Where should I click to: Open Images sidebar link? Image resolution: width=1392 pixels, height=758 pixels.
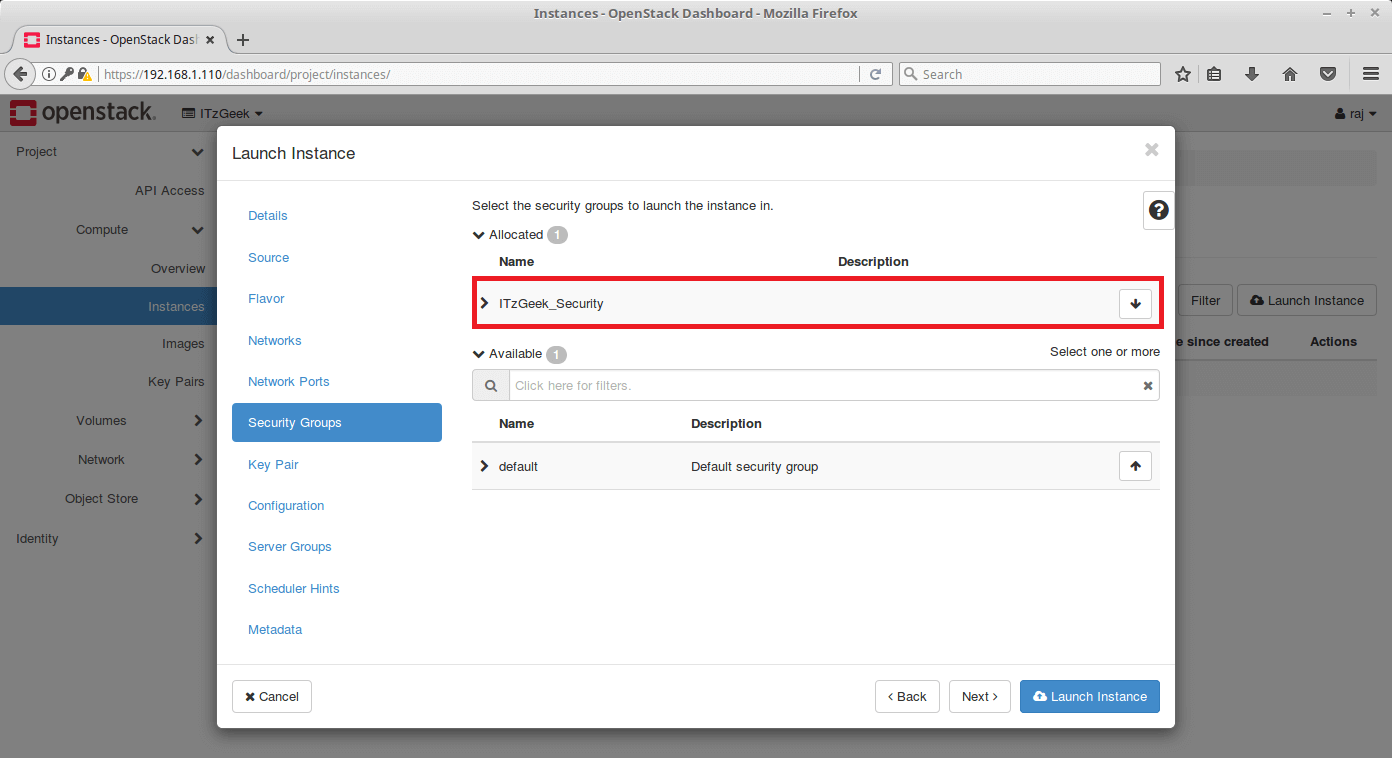(x=183, y=344)
